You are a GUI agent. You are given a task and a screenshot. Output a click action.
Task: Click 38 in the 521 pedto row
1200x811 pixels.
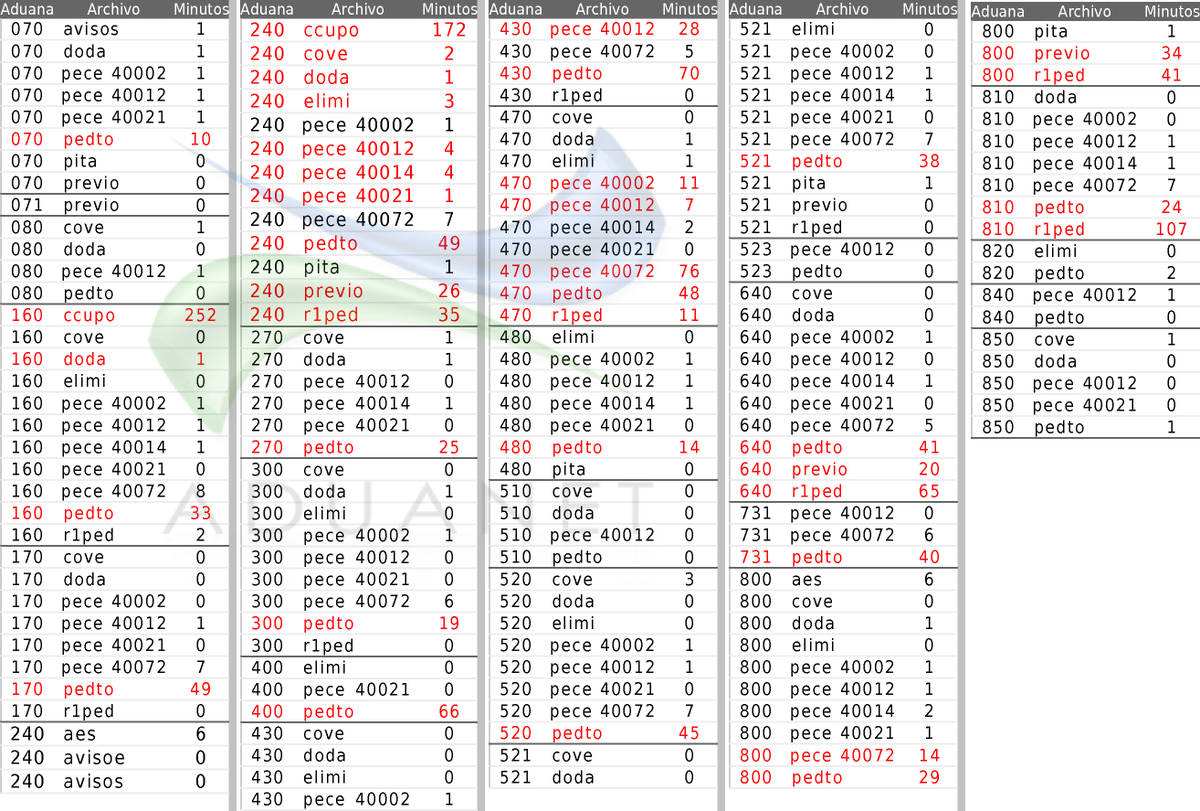click(x=929, y=162)
